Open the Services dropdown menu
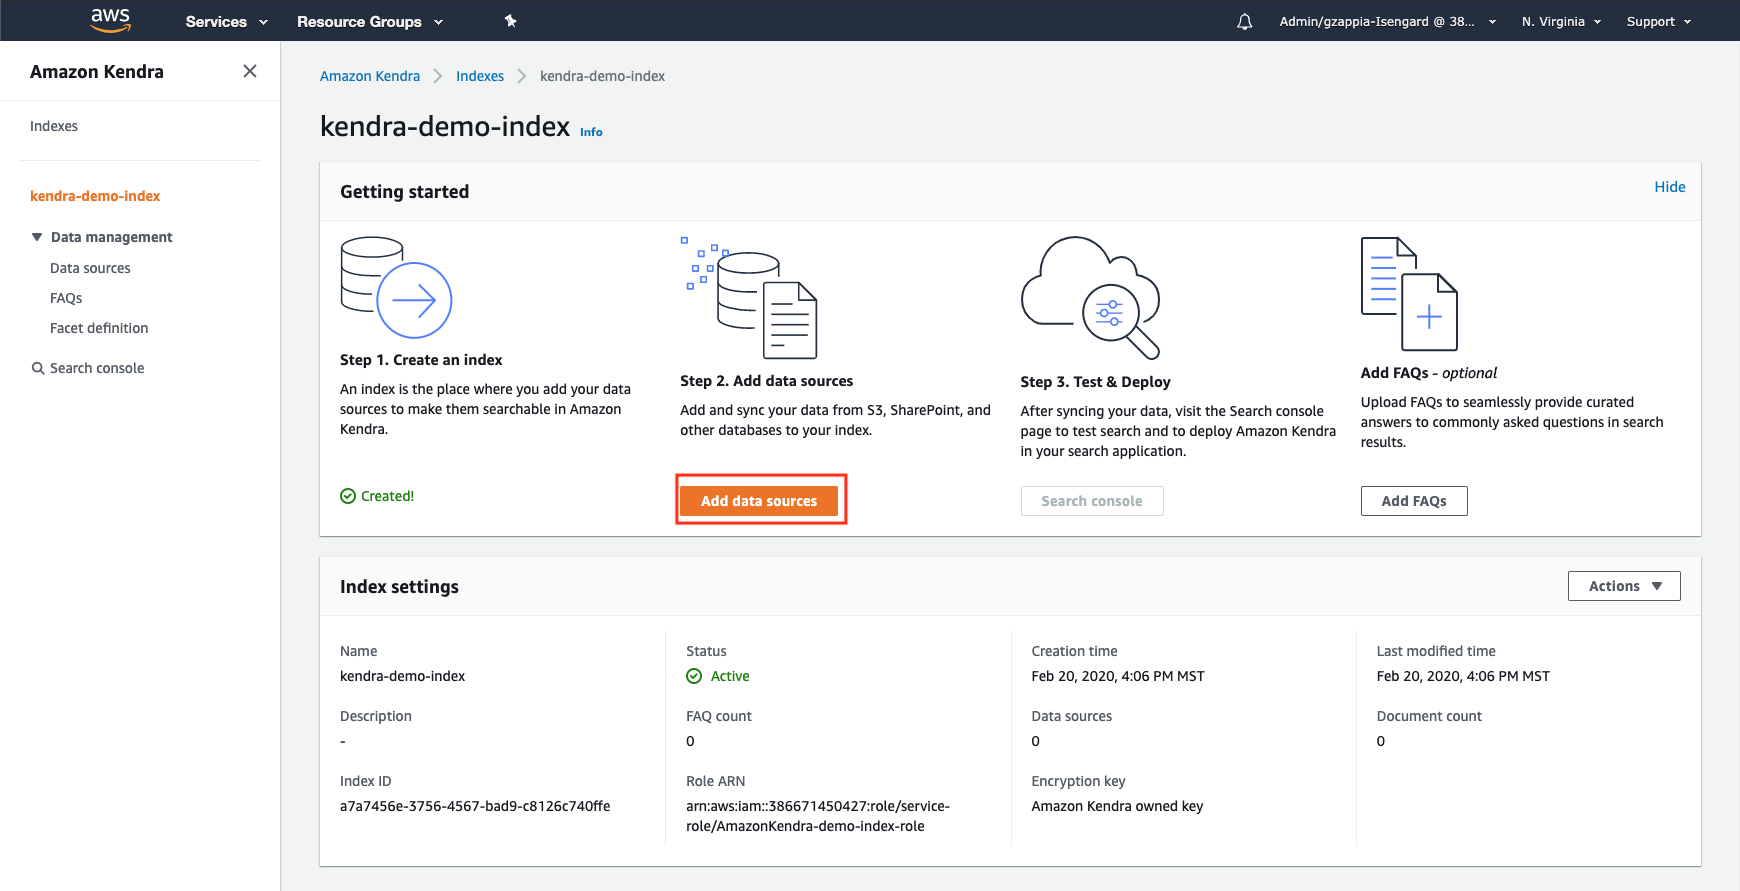 coord(226,21)
